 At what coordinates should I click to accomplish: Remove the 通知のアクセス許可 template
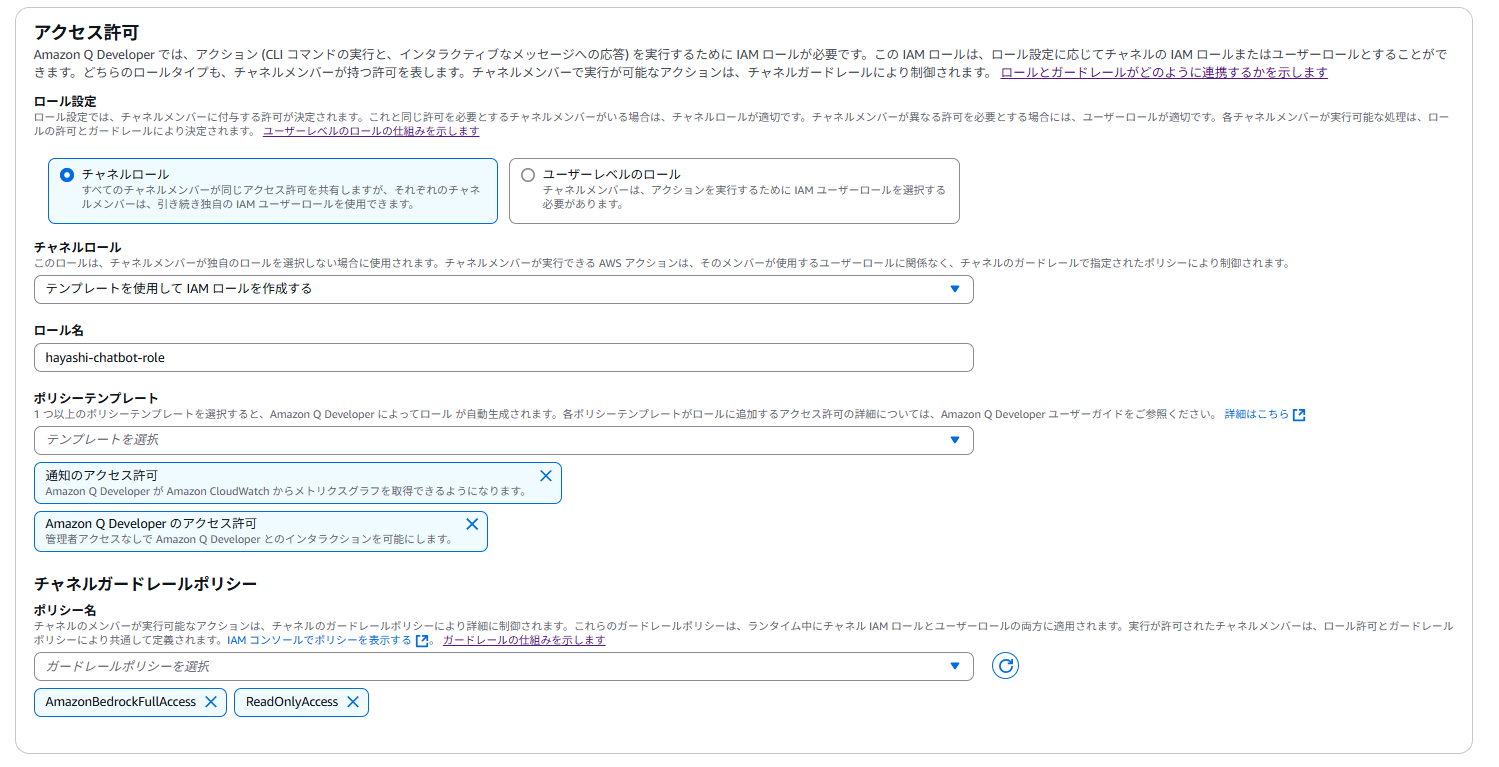pyautogui.click(x=546, y=476)
